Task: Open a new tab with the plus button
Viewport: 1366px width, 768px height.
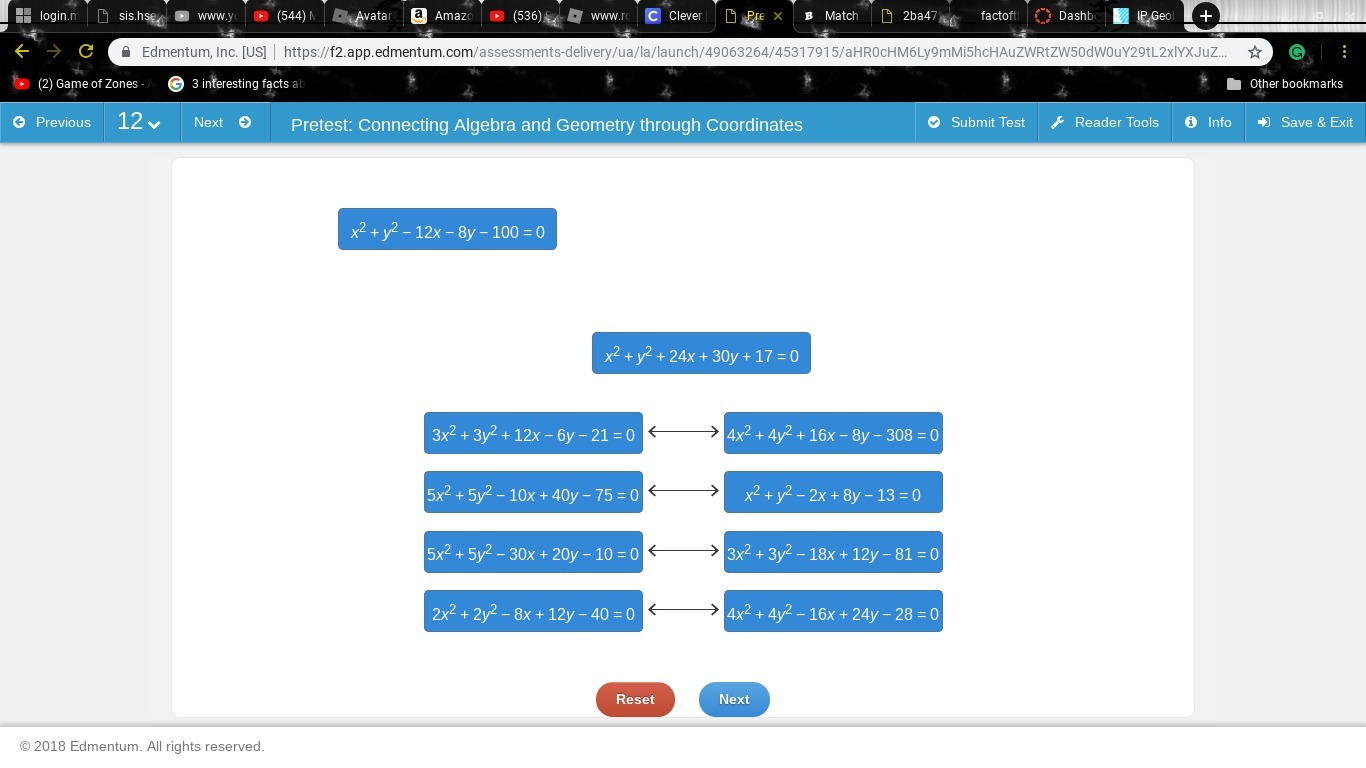Action: point(1206,16)
